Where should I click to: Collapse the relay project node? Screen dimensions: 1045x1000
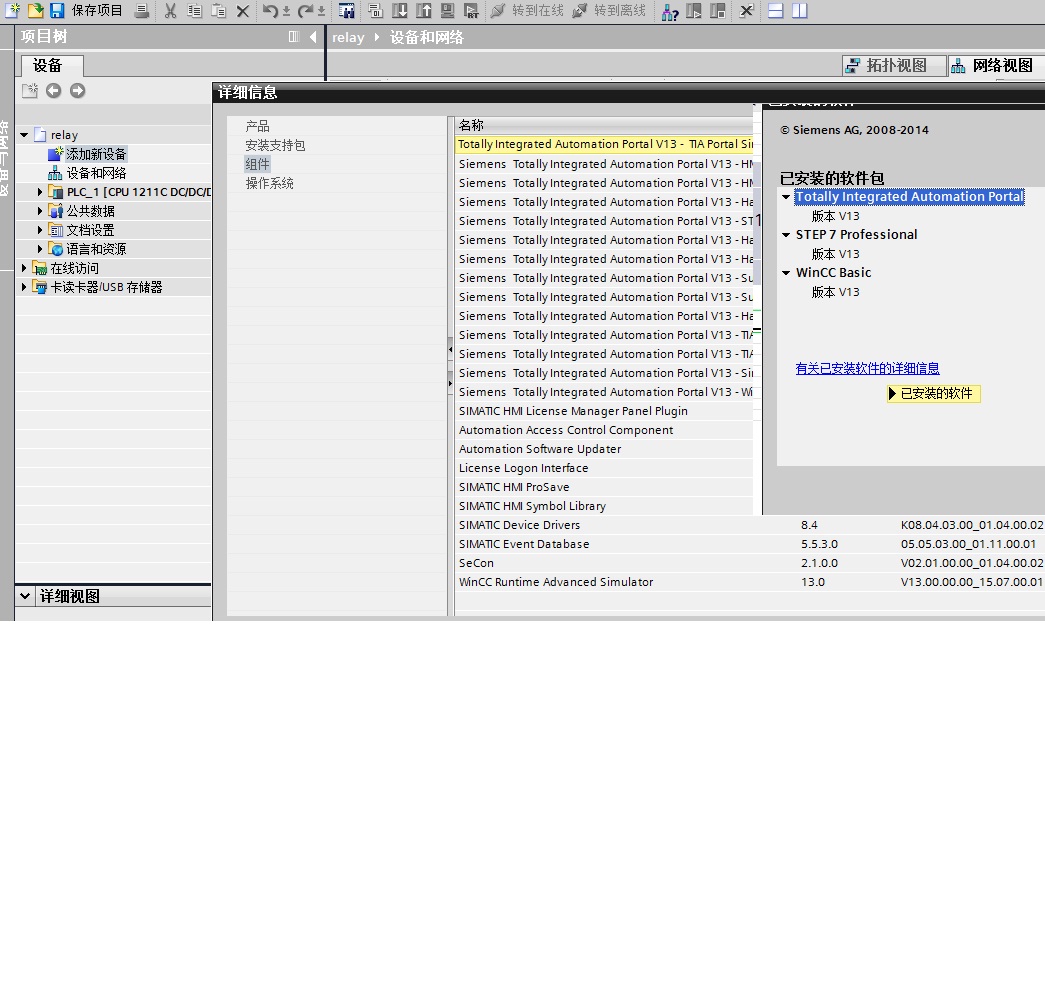[x=24, y=135]
